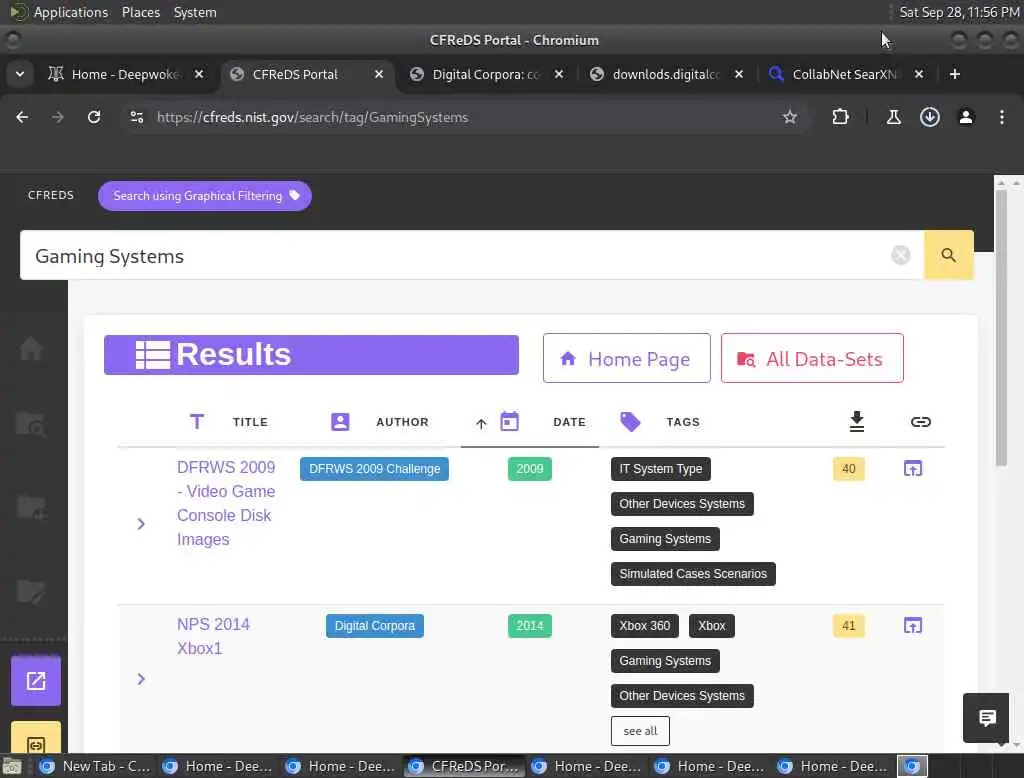Show all tags with see all button

pos(640,731)
